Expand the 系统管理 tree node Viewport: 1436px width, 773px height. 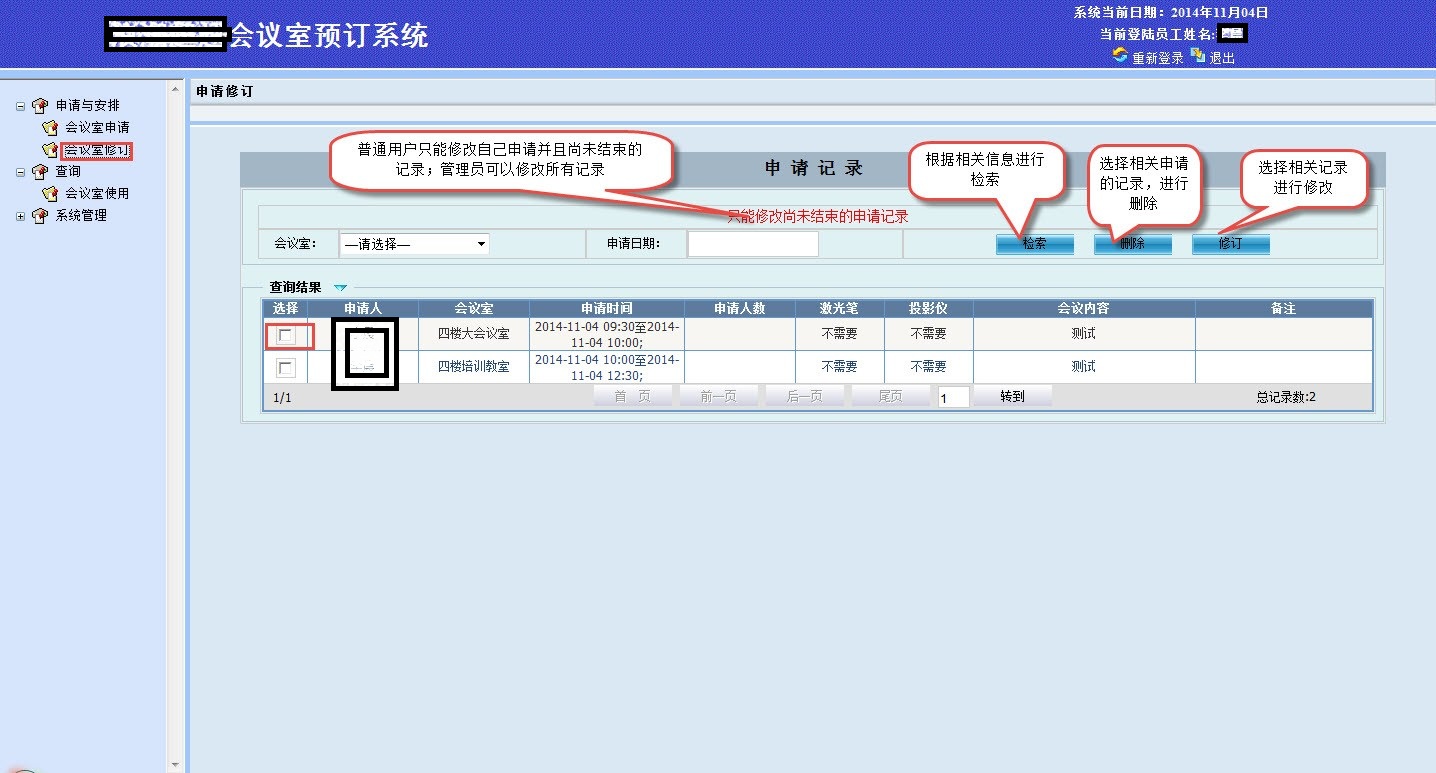(x=20, y=216)
